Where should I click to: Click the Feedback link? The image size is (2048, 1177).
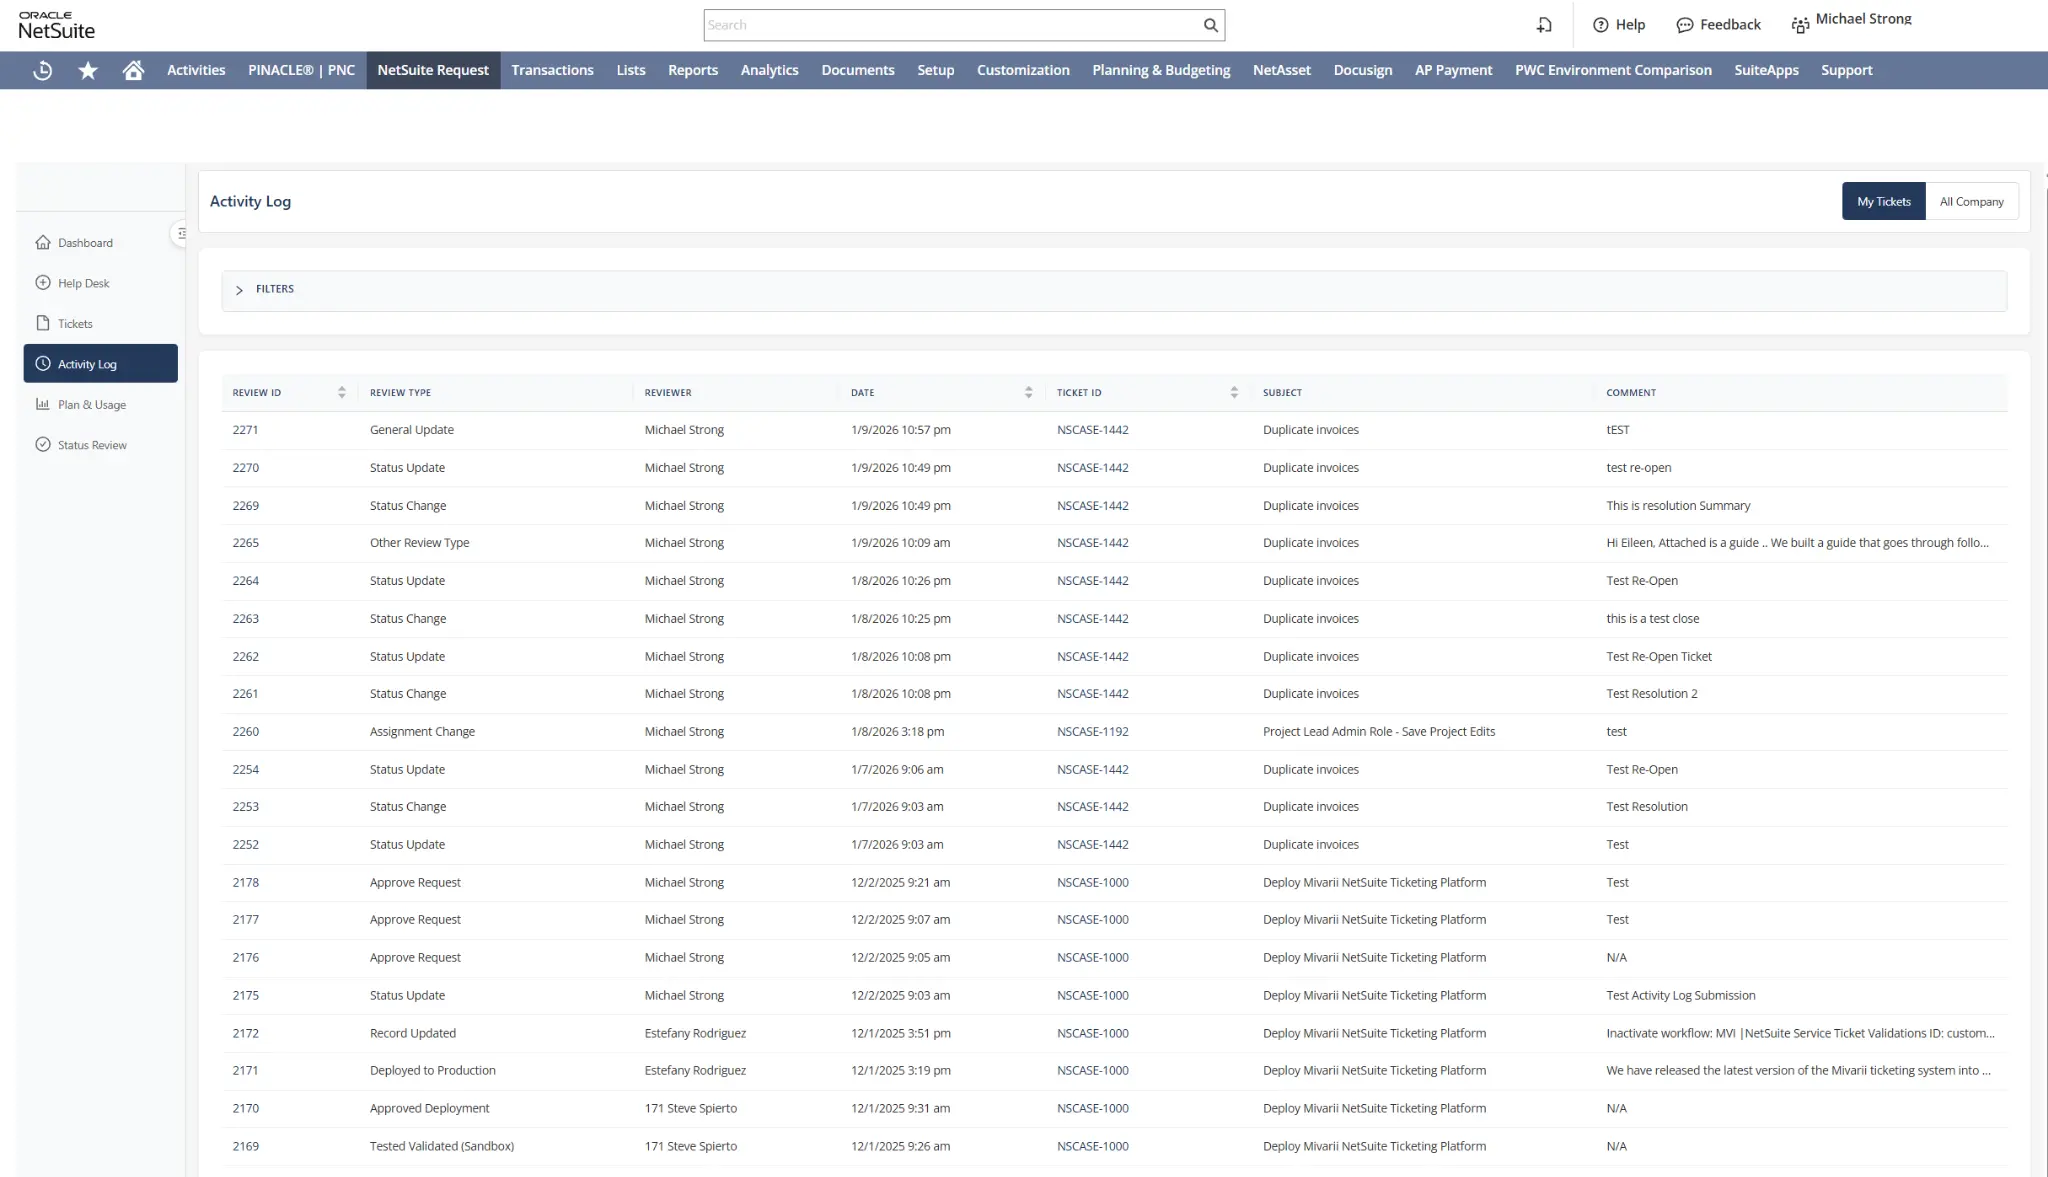coord(1730,25)
